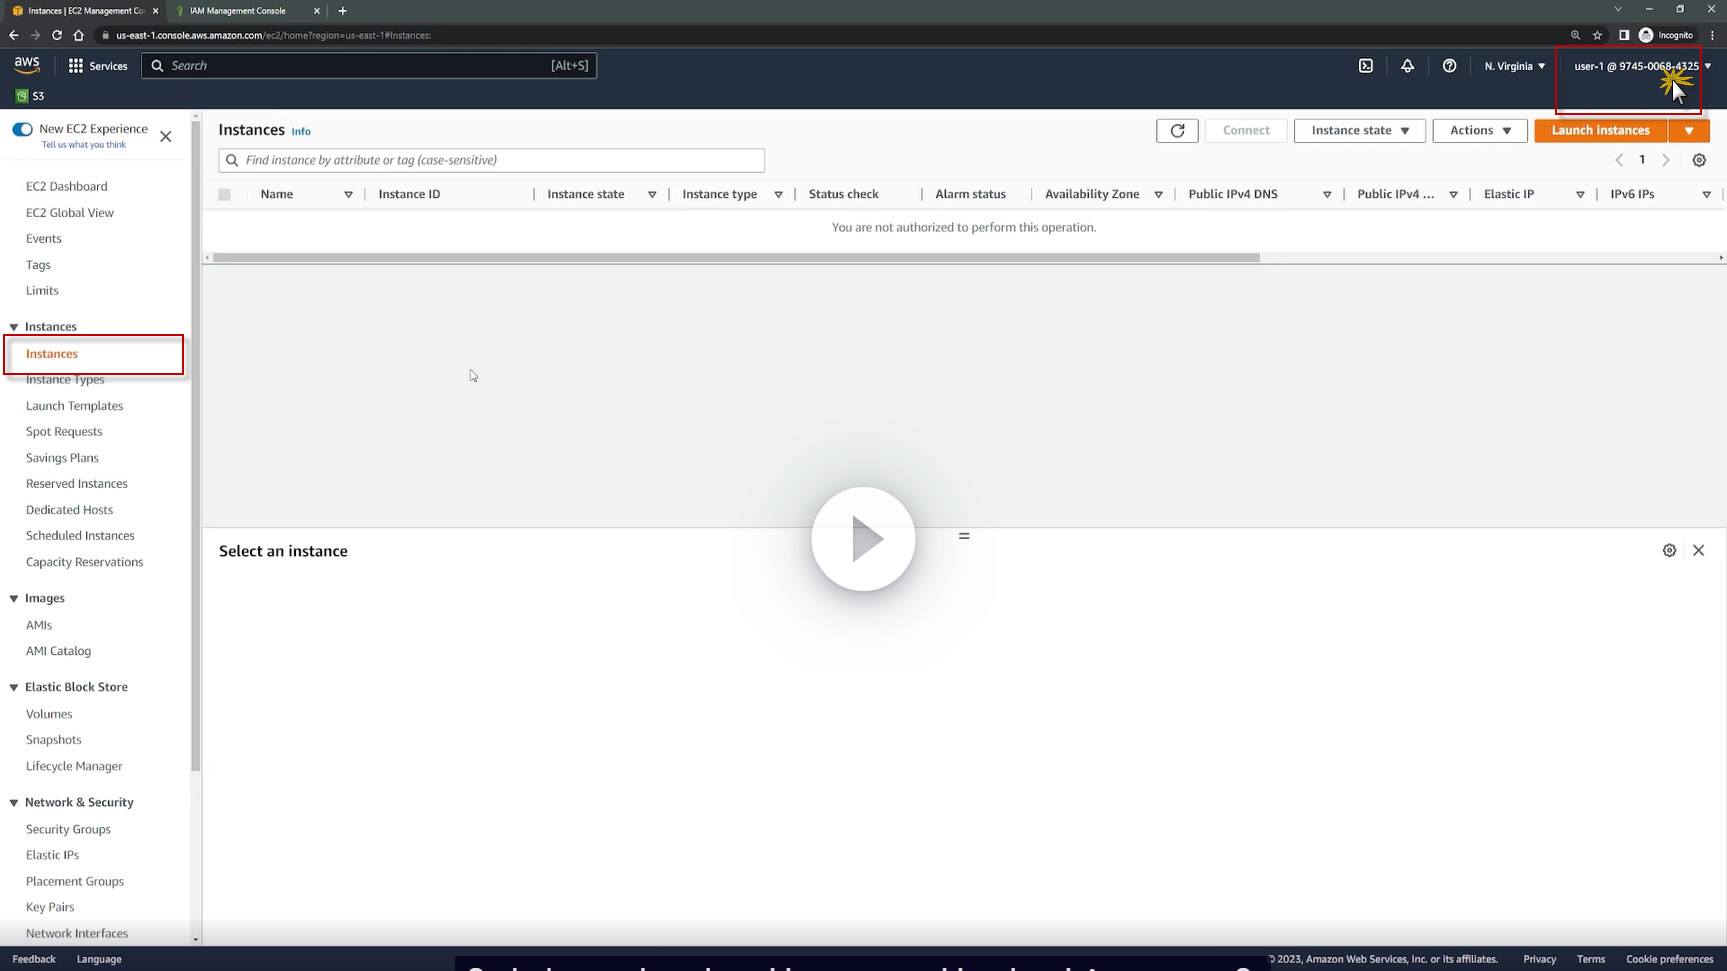The image size is (1727, 971).
Task: Refresh the instances list
Action: point(1177,131)
